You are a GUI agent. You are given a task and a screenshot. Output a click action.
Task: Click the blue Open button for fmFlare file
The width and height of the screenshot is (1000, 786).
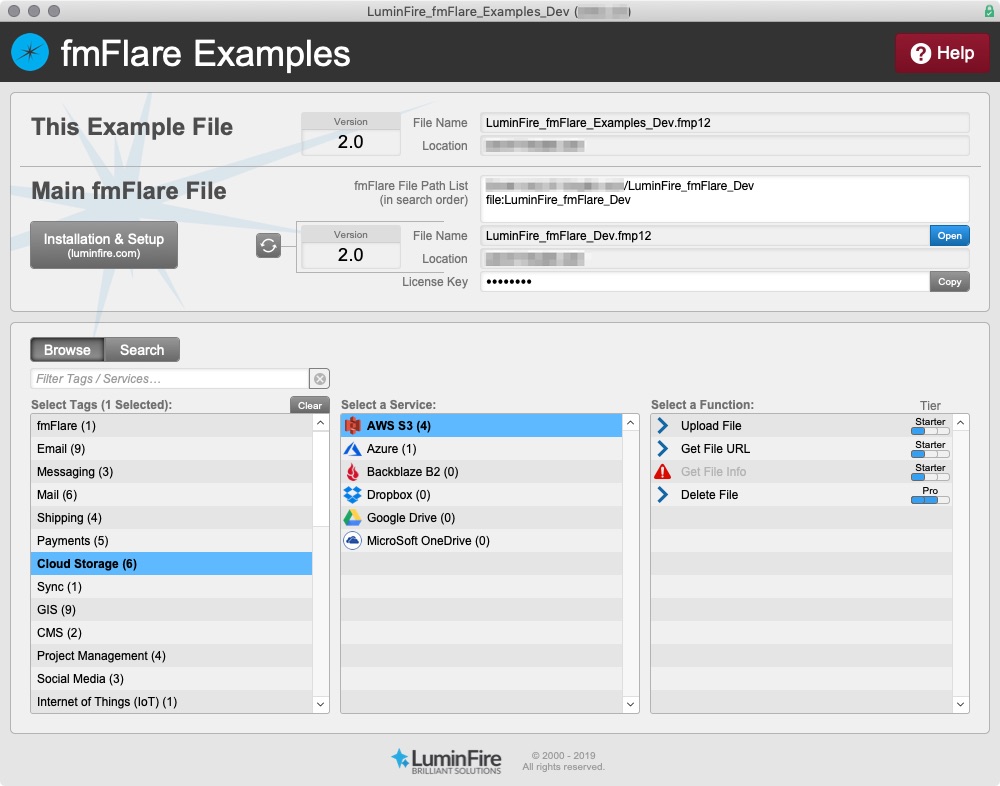click(x=949, y=235)
